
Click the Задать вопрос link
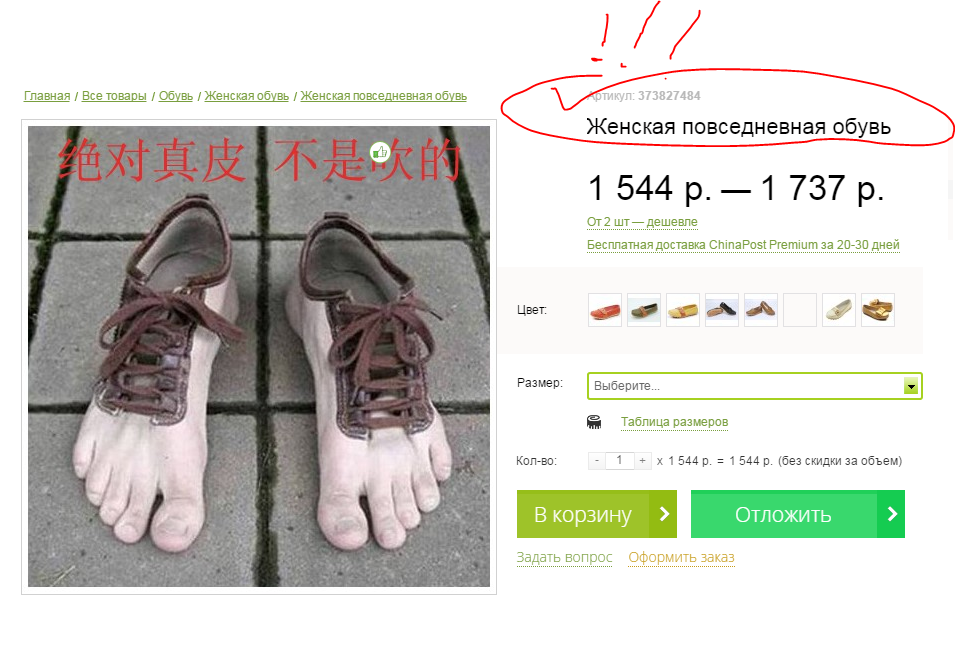pyautogui.click(x=564, y=557)
